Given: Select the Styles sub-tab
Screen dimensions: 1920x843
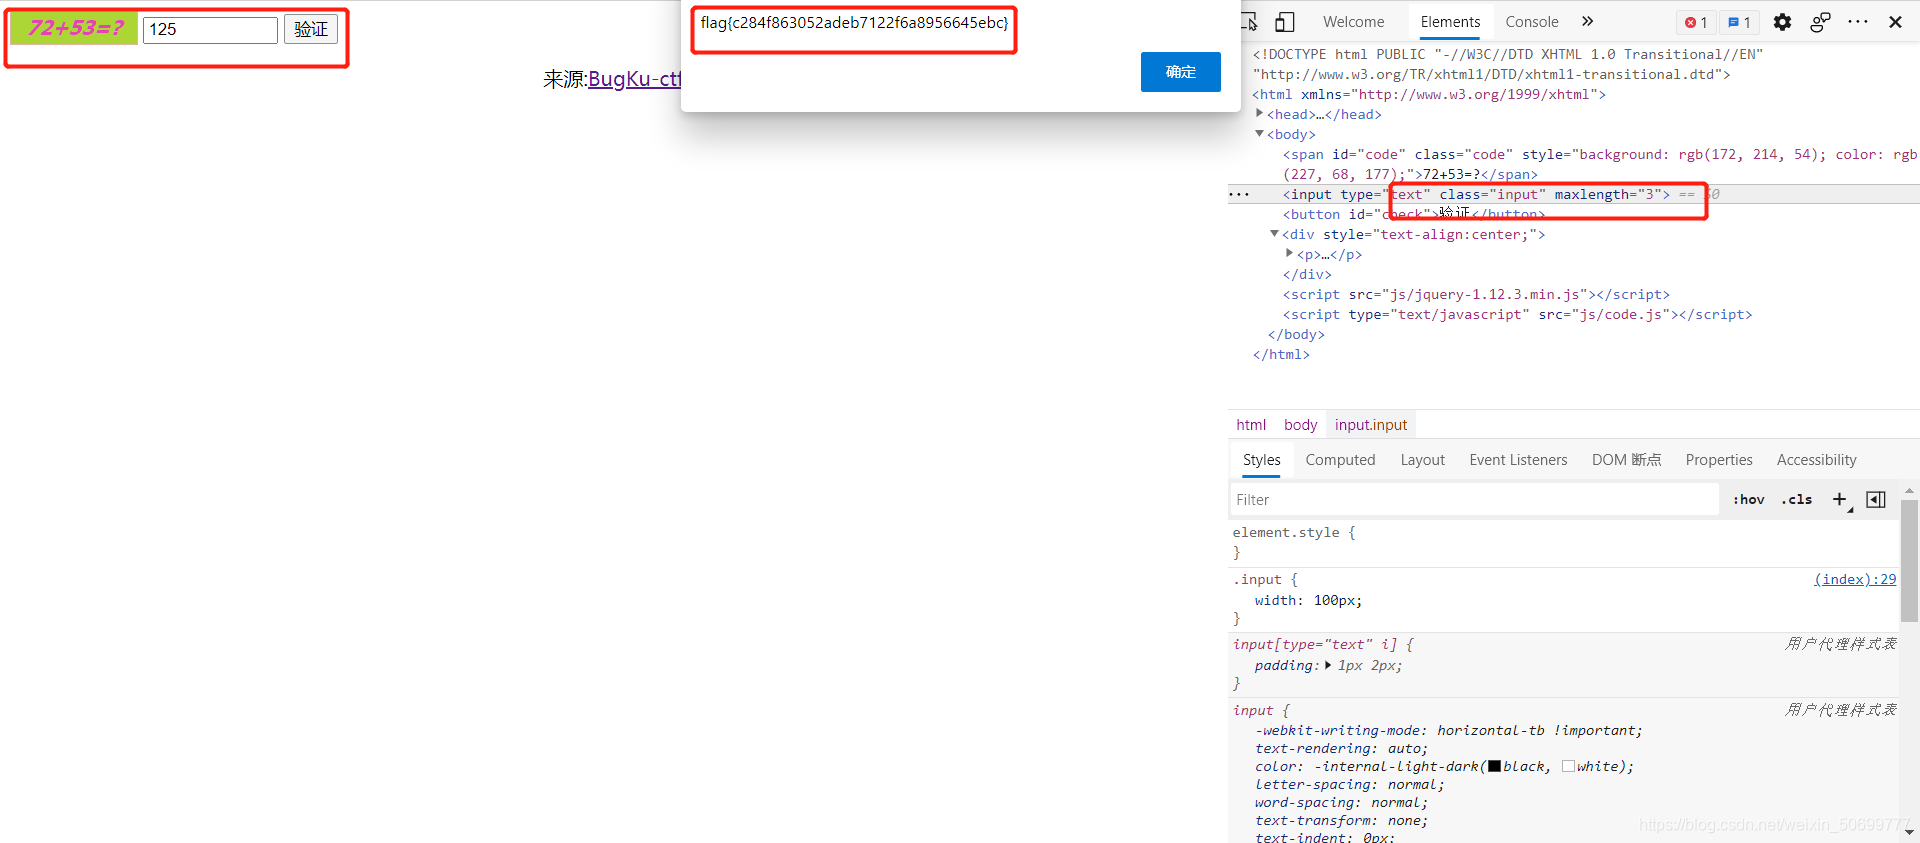Looking at the screenshot, I should pos(1261,460).
